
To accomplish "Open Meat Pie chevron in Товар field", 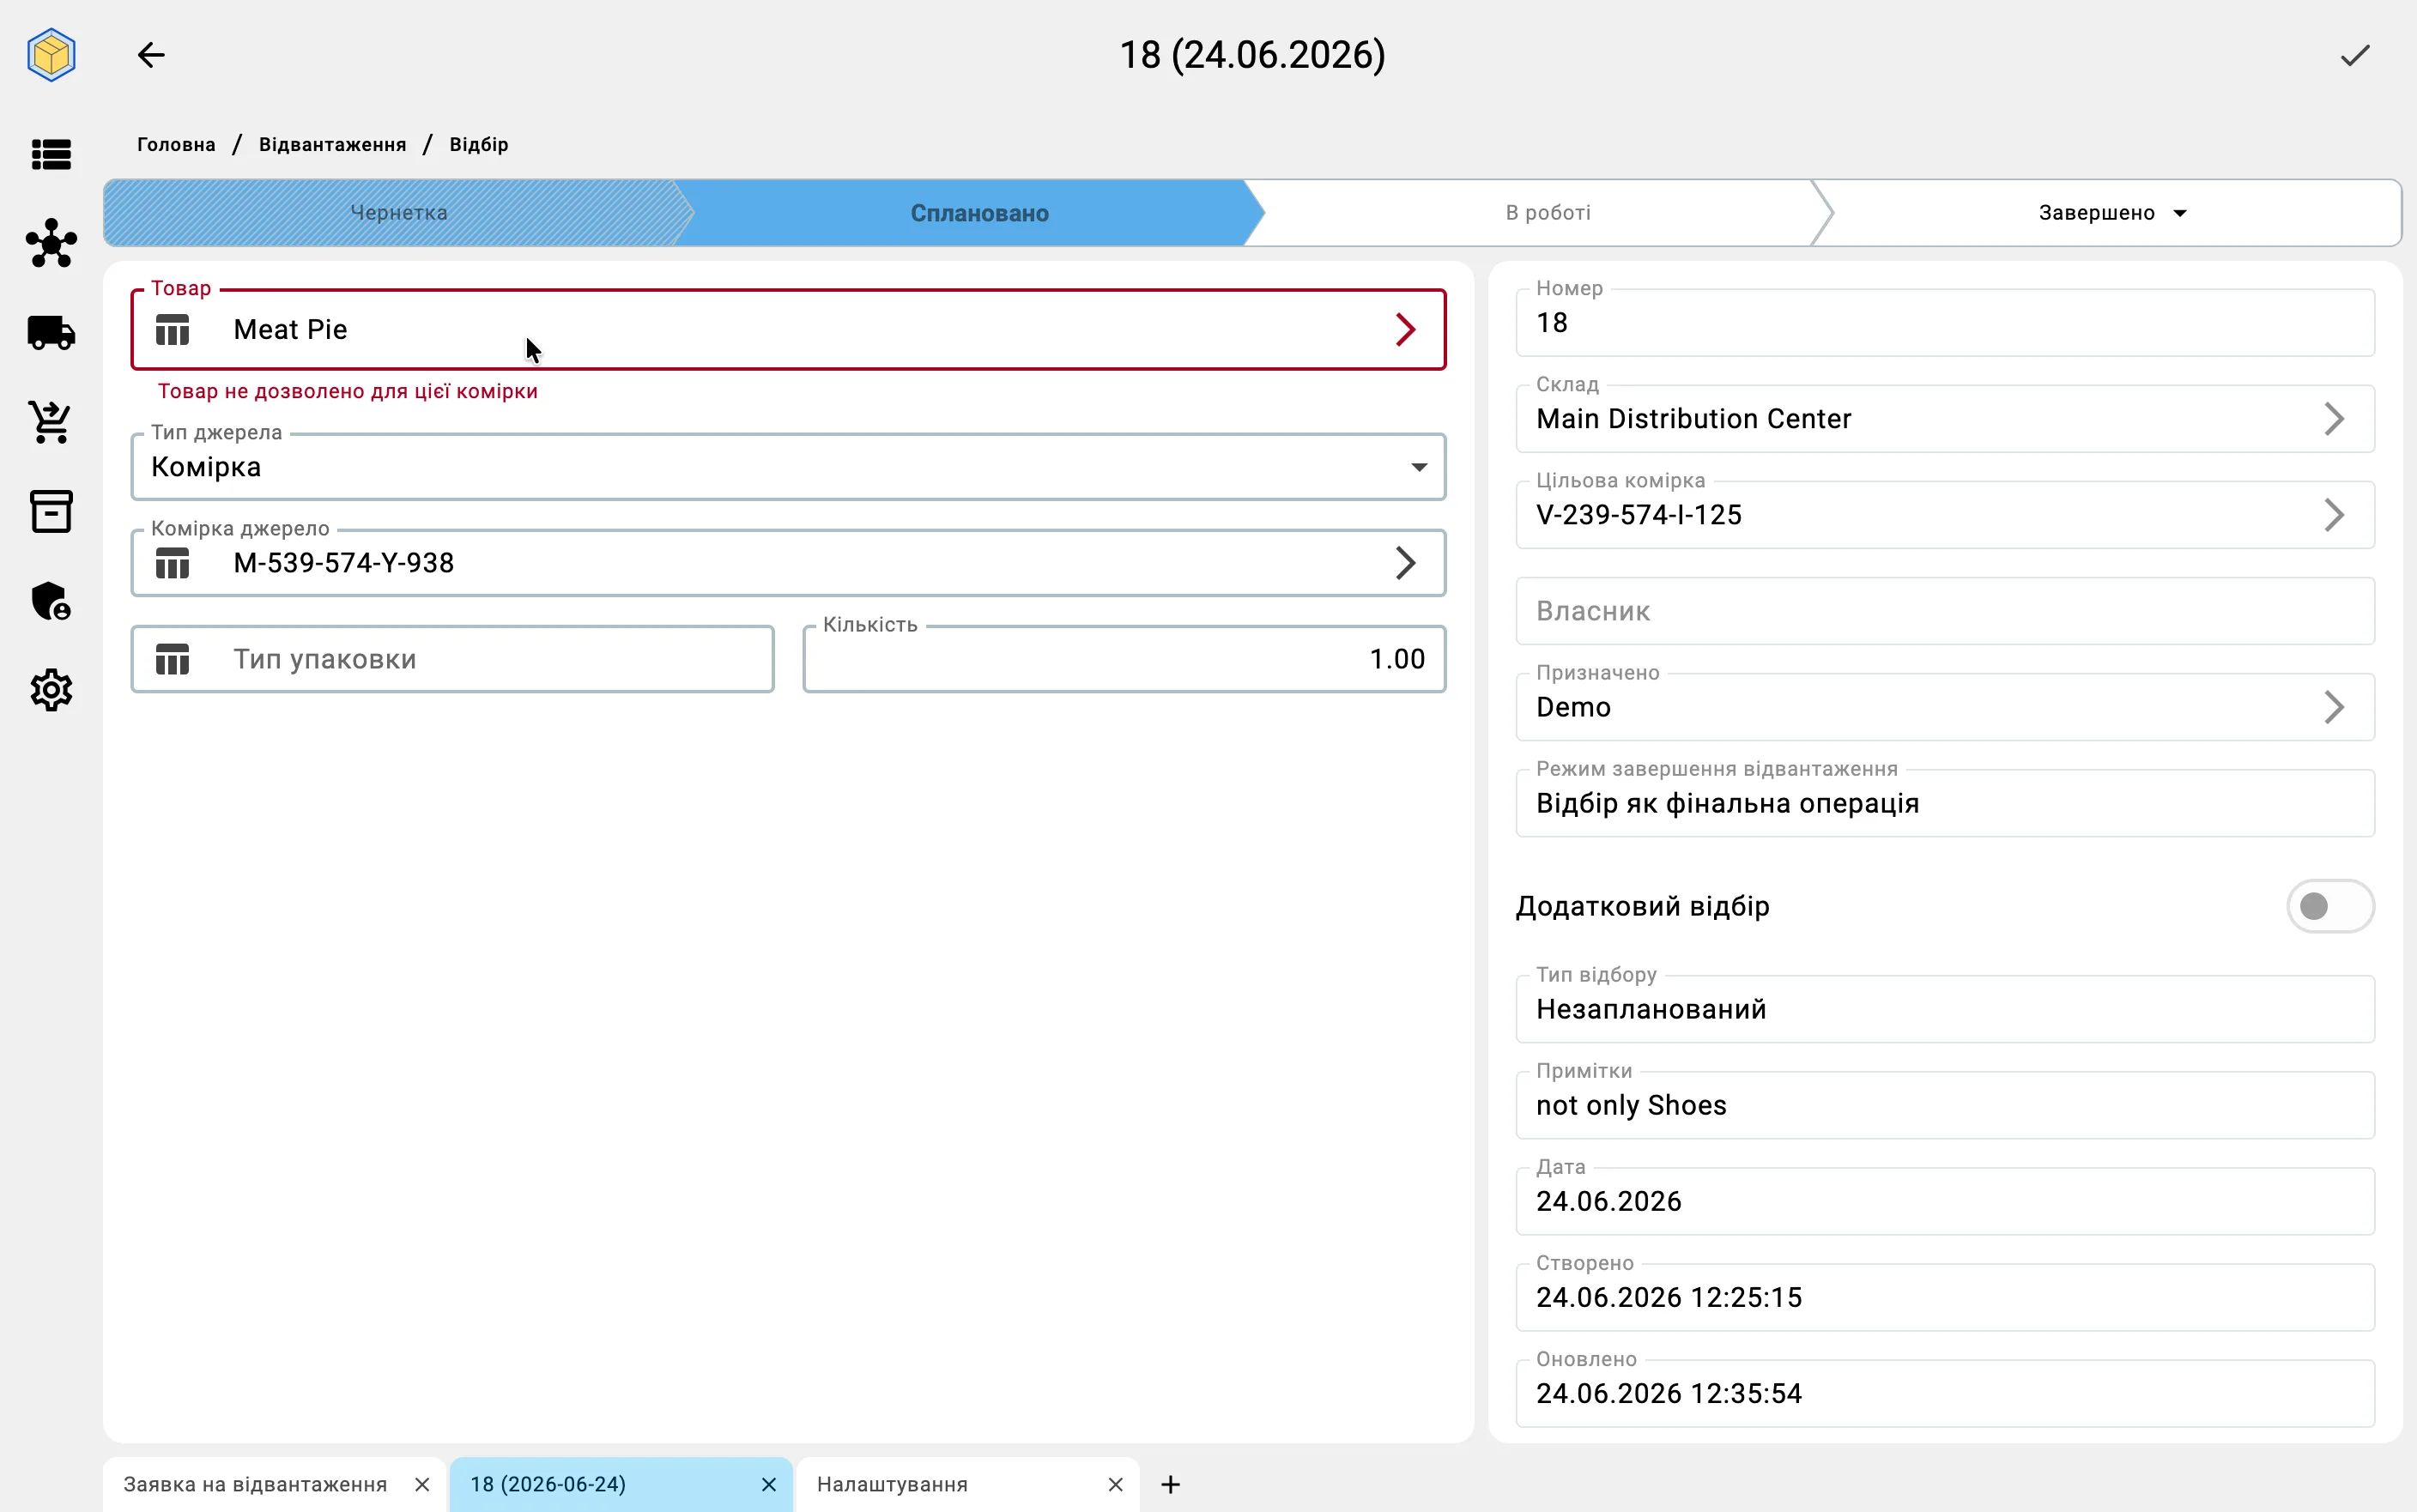I will pos(1406,330).
